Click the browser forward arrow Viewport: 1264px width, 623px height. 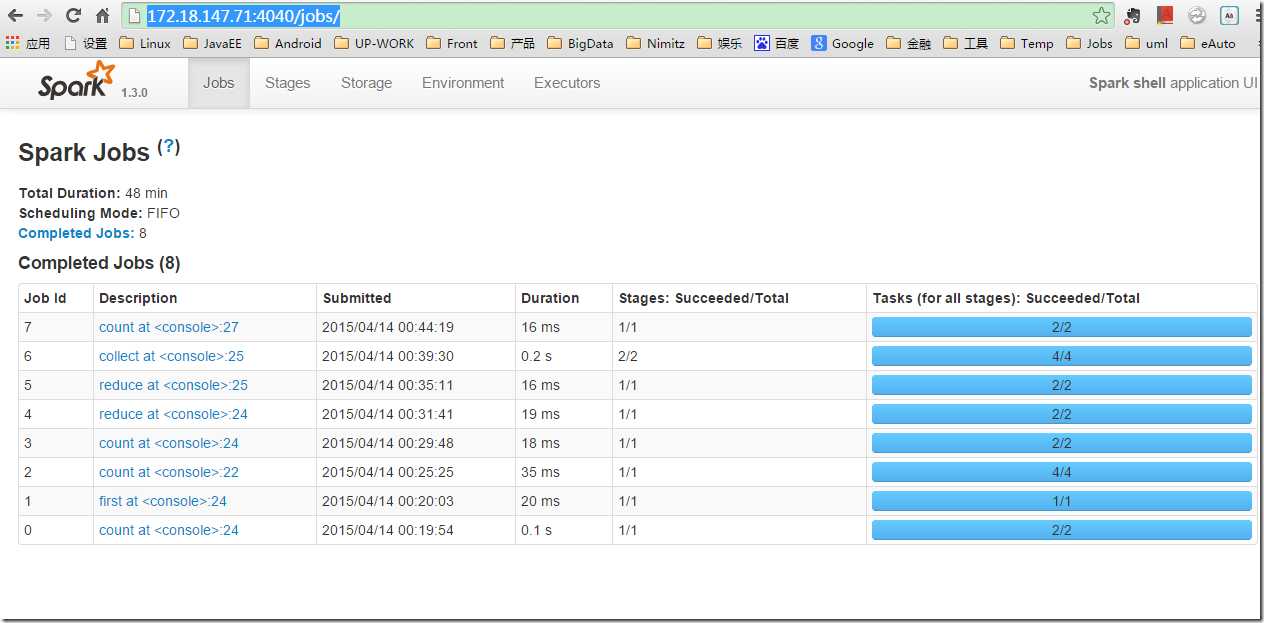[44, 15]
